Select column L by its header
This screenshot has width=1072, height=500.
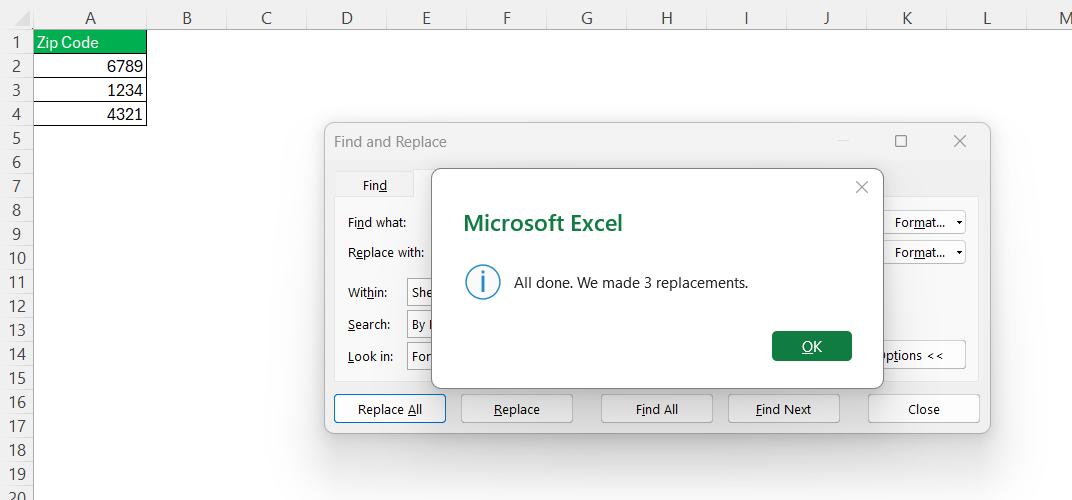tap(987, 18)
